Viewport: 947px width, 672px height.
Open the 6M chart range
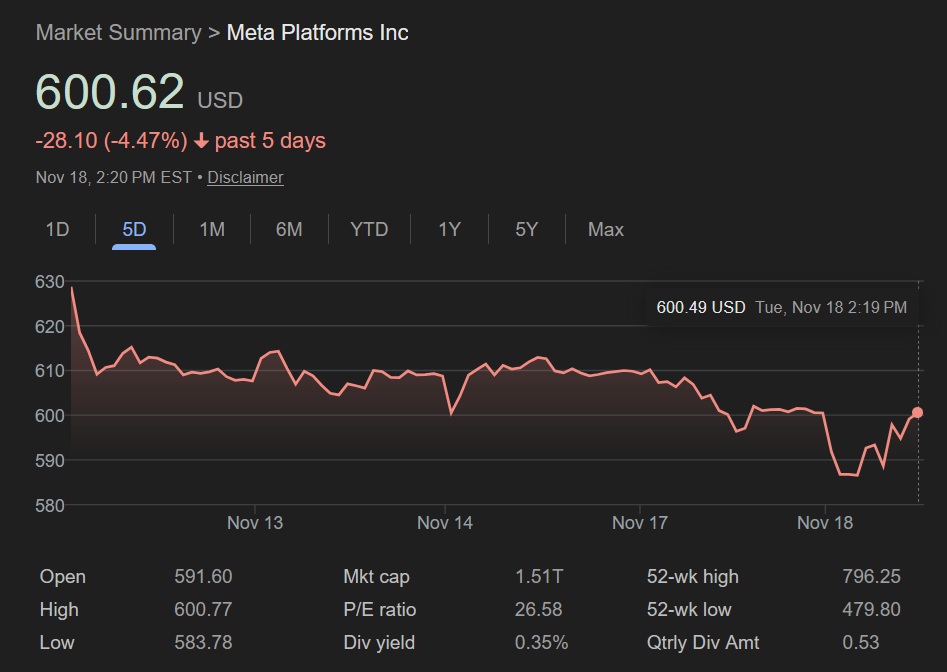pos(289,230)
